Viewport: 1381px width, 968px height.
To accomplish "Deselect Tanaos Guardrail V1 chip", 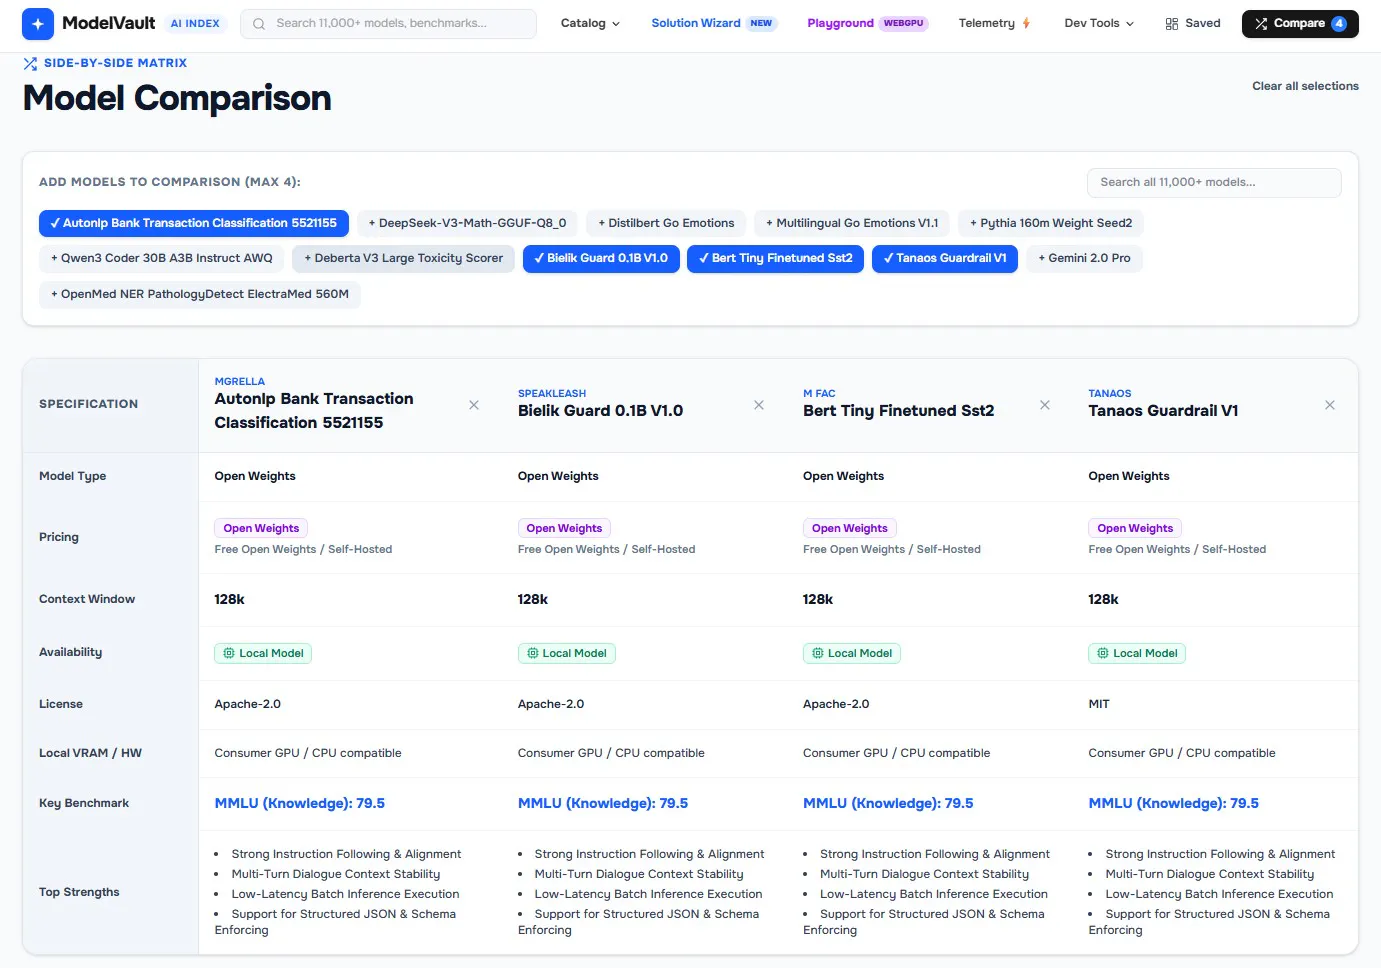I will pos(945,258).
